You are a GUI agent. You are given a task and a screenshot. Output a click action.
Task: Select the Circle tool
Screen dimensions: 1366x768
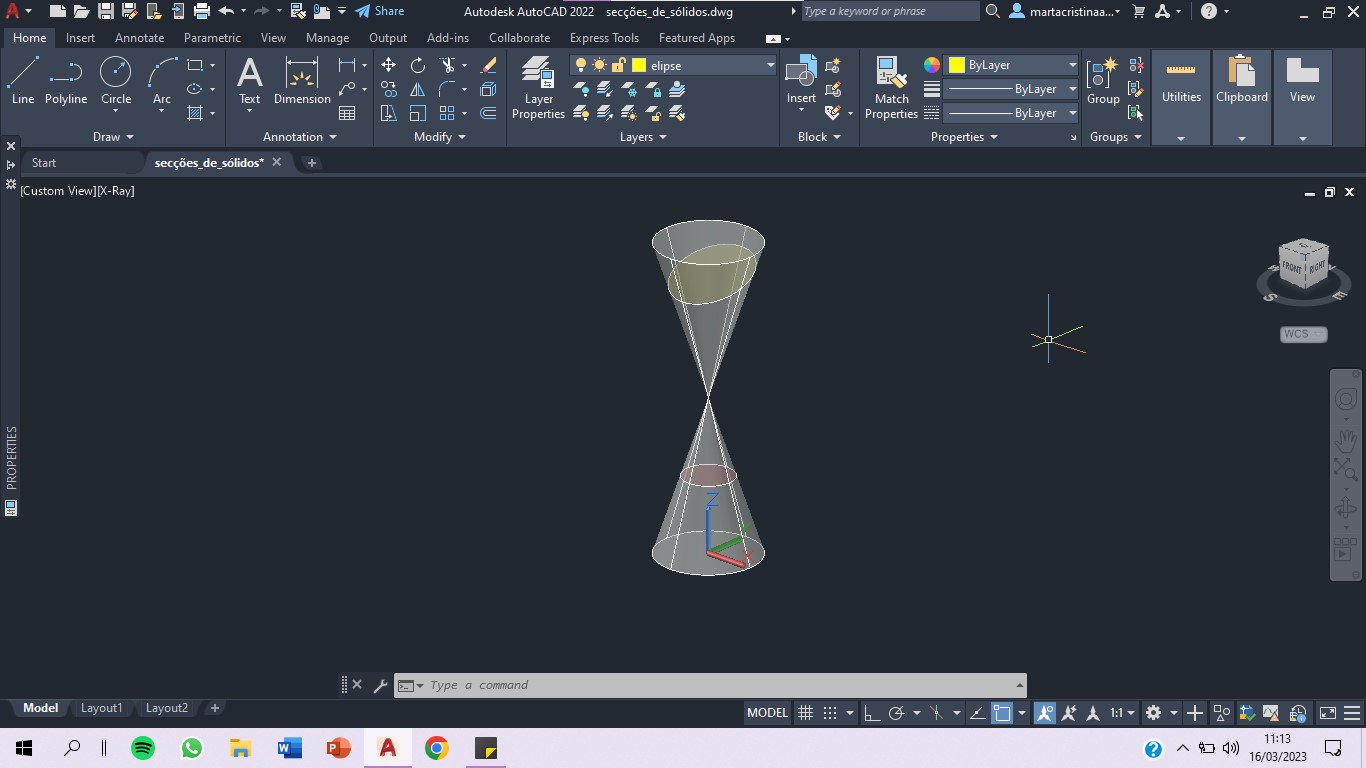(x=116, y=80)
